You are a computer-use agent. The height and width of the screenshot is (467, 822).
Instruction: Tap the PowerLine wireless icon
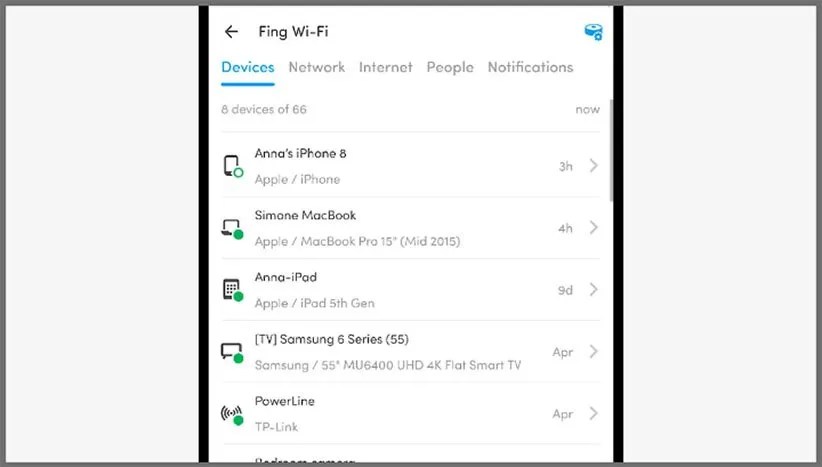[x=232, y=414]
